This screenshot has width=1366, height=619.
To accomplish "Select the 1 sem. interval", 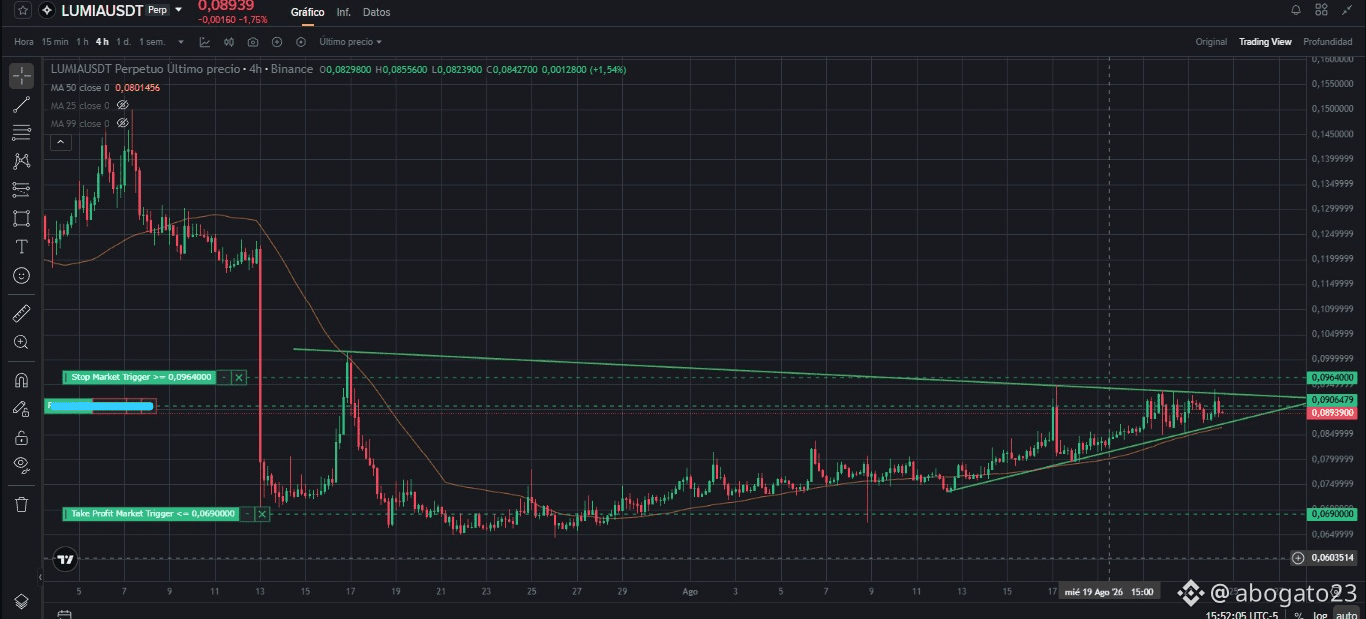I will click(152, 42).
